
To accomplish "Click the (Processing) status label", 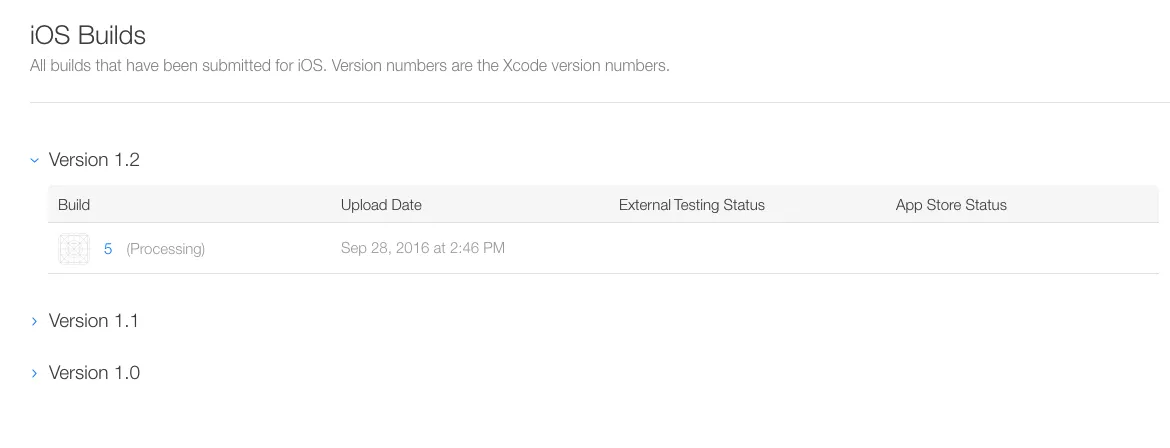I will point(165,249).
